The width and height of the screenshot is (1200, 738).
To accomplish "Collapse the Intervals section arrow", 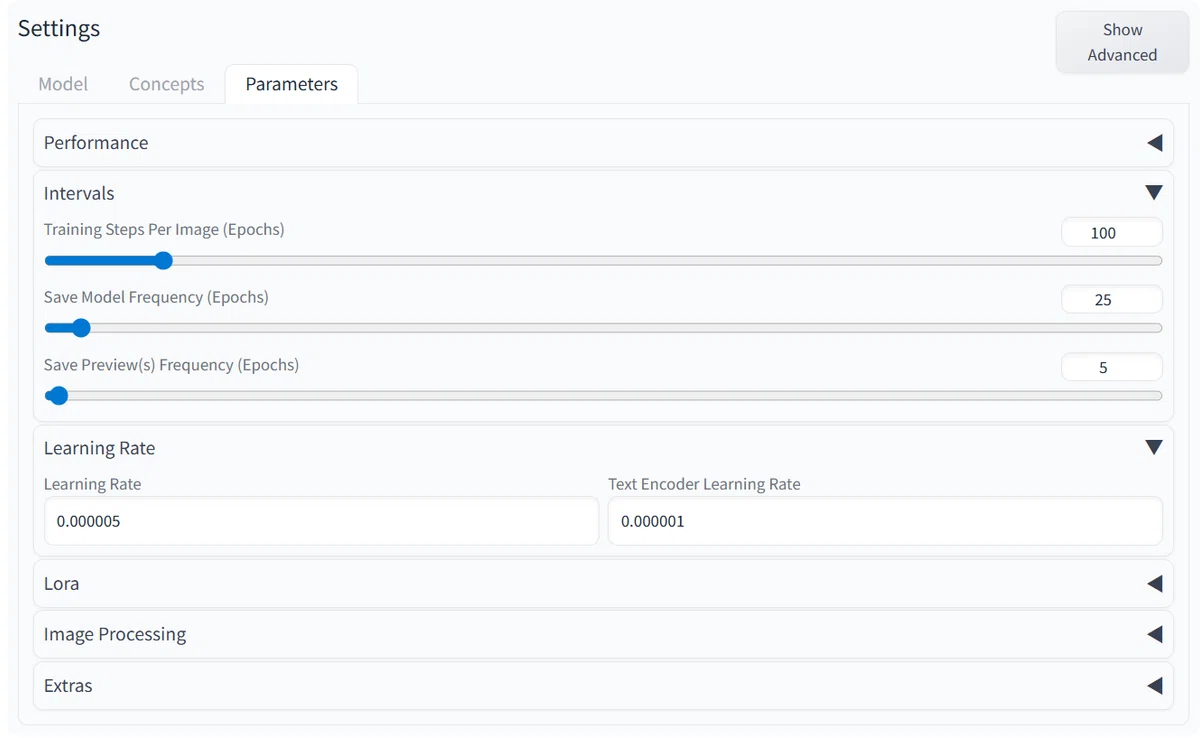I will coord(1154,193).
